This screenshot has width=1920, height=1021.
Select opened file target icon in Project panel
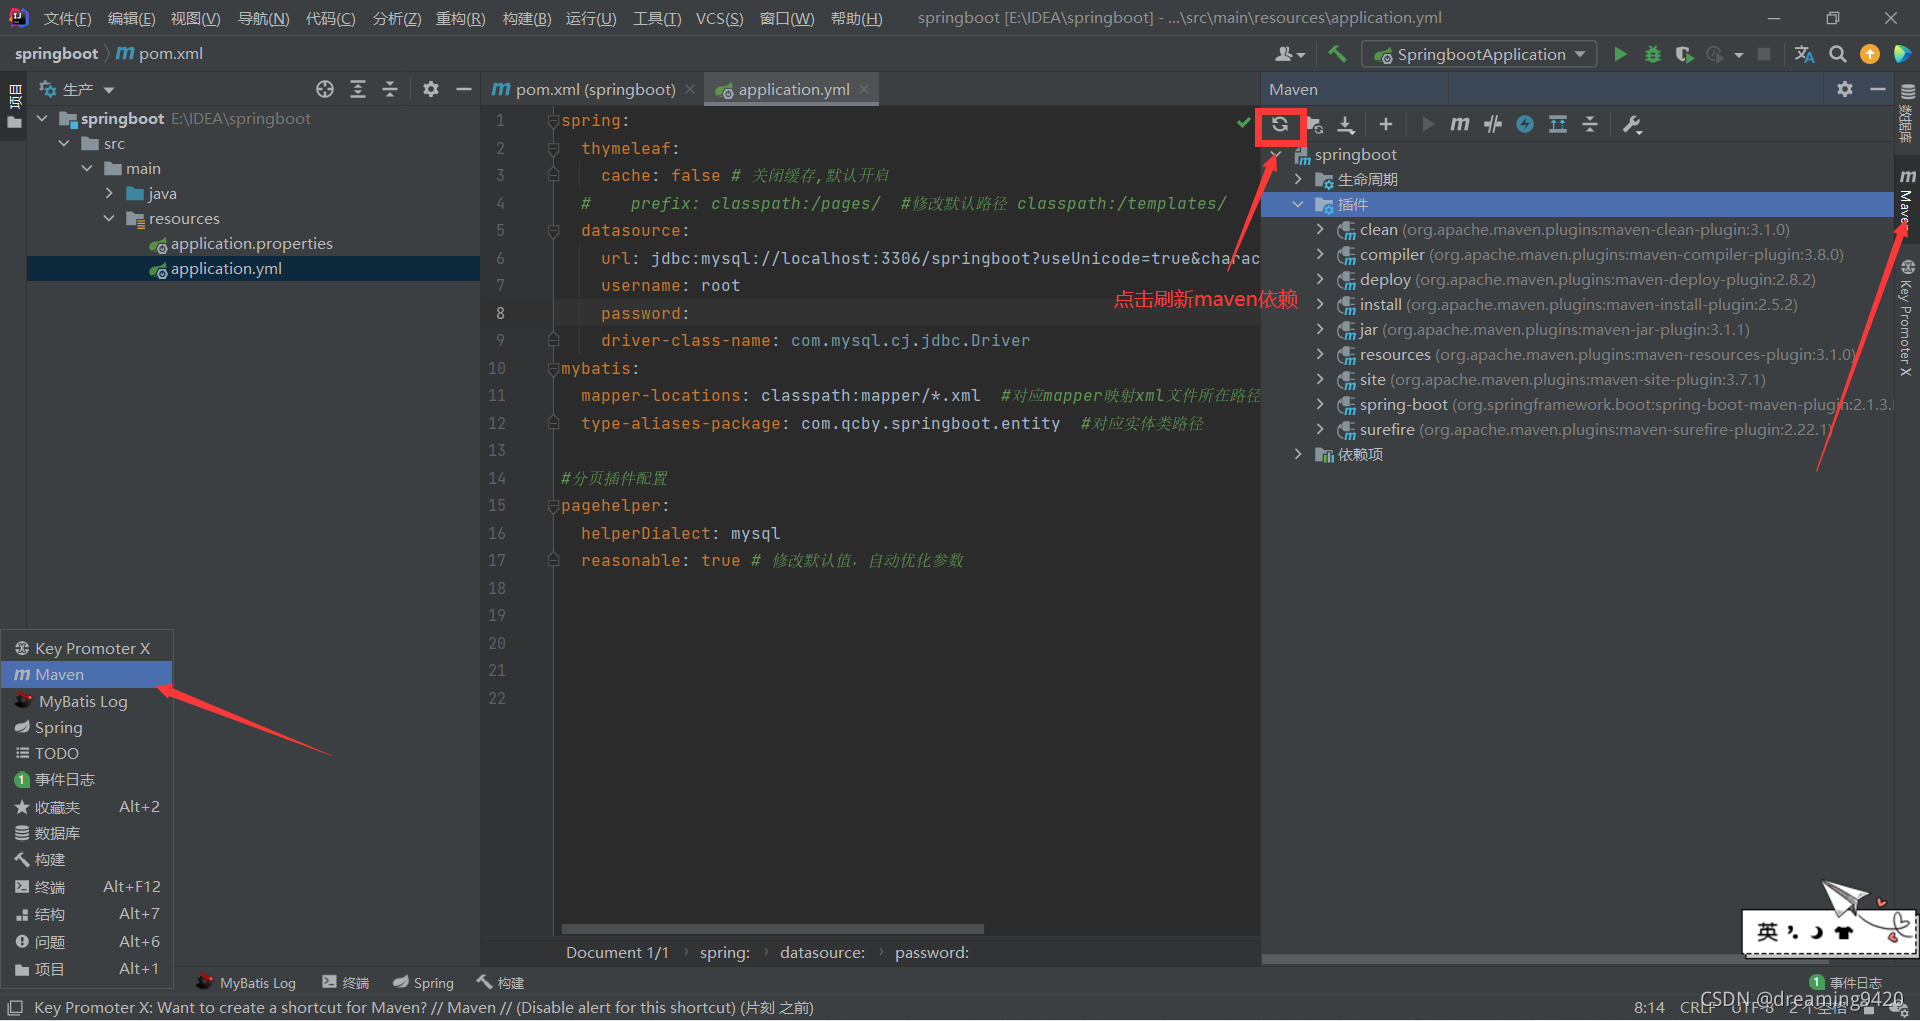(325, 89)
